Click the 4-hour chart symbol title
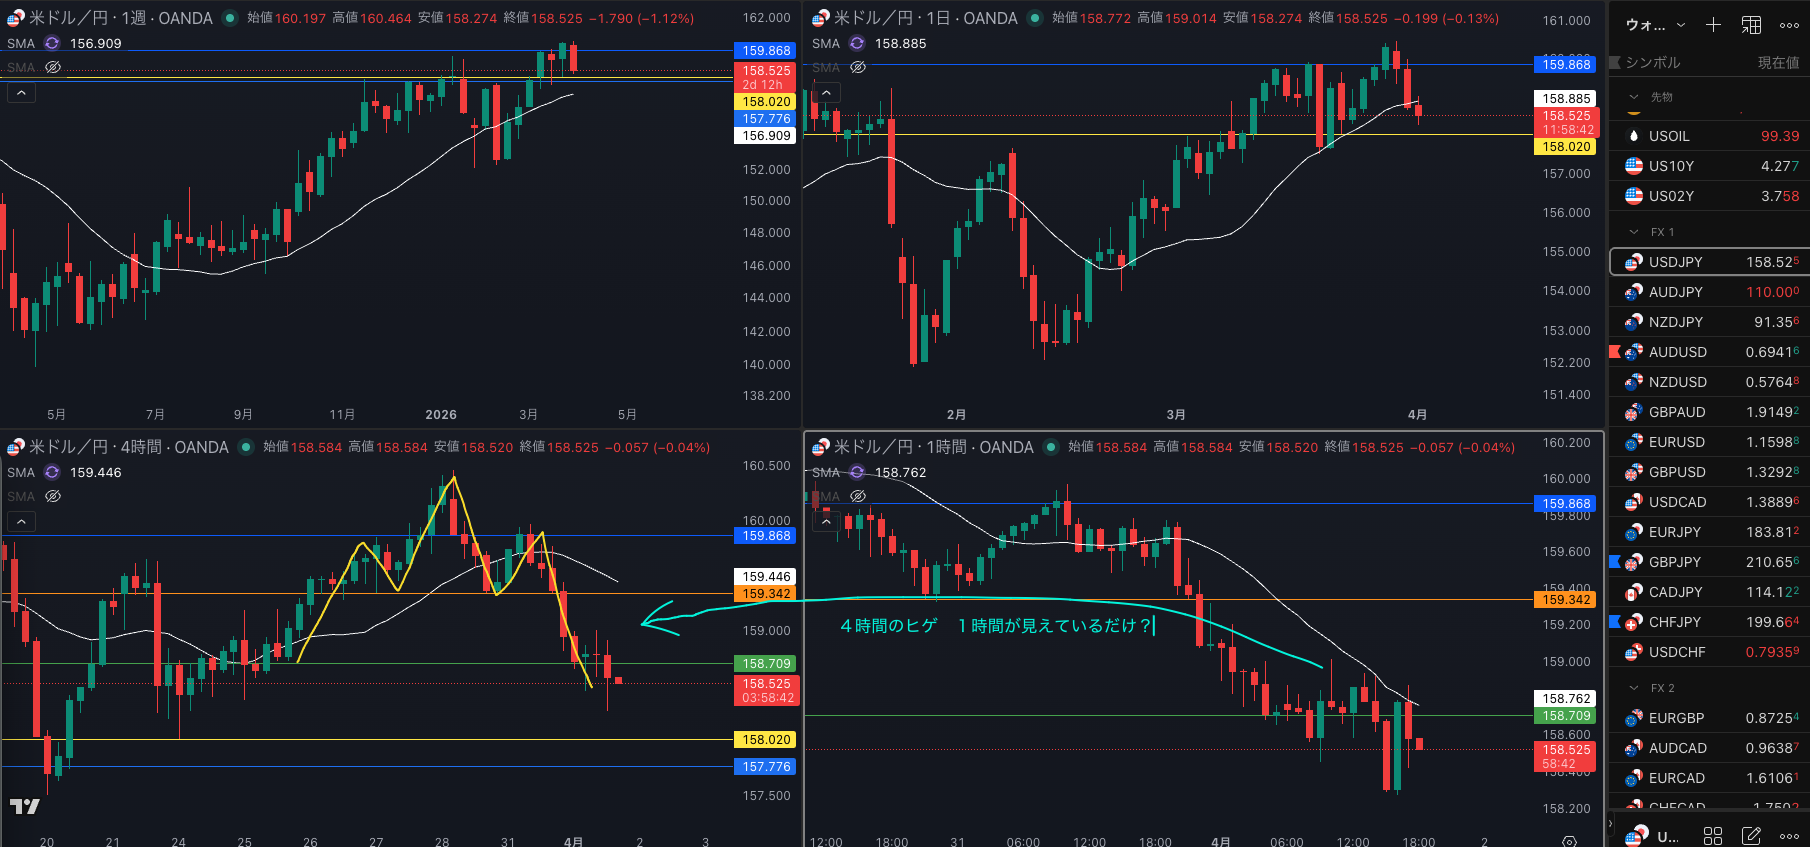The image size is (1810, 847). click(128, 447)
